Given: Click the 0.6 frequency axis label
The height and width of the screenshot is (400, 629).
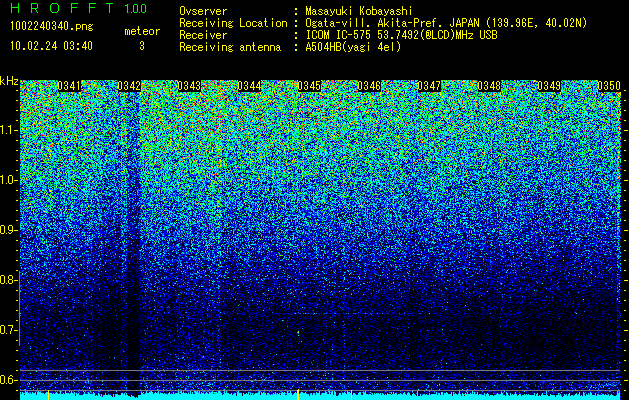Looking at the screenshot, I should (x=8, y=380).
